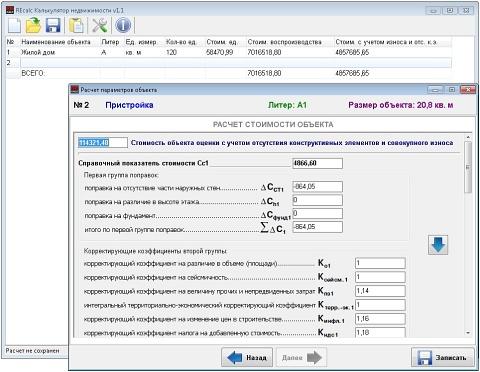Click Размер объекта: 20,8 кв. м label
This screenshot has width=480, height=372.
401,105
